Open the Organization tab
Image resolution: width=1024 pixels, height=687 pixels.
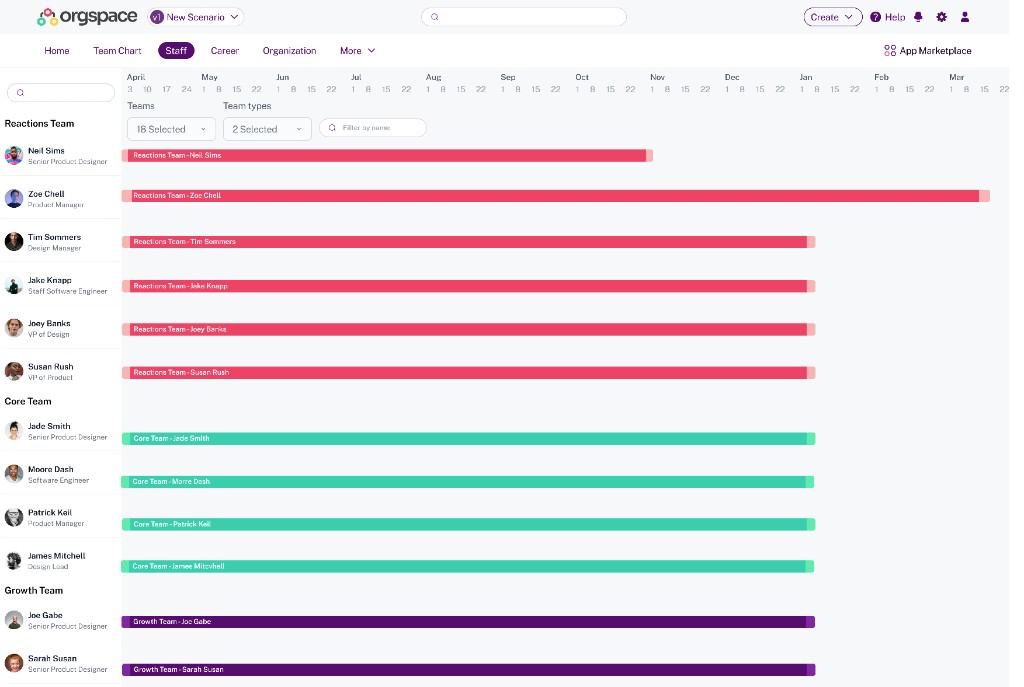pos(289,50)
